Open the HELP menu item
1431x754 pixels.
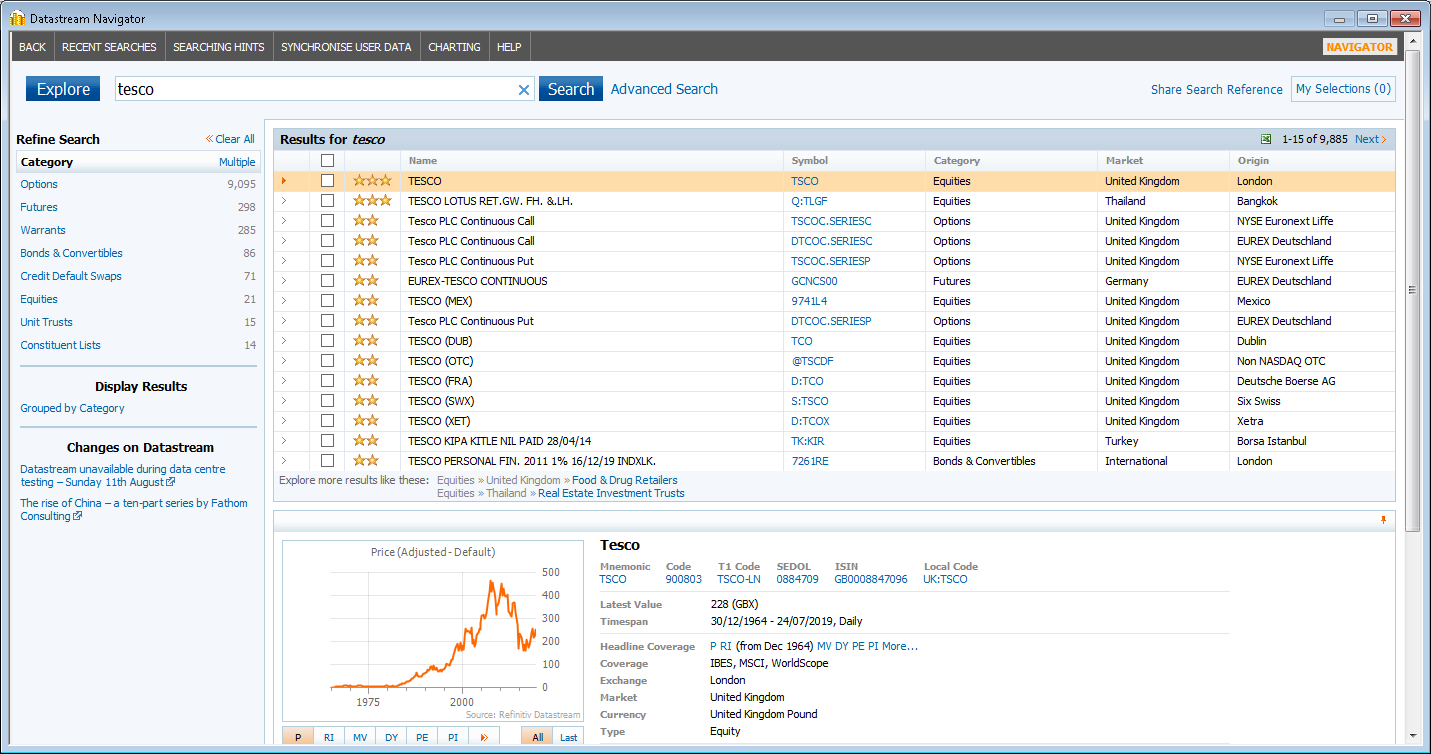pos(509,47)
